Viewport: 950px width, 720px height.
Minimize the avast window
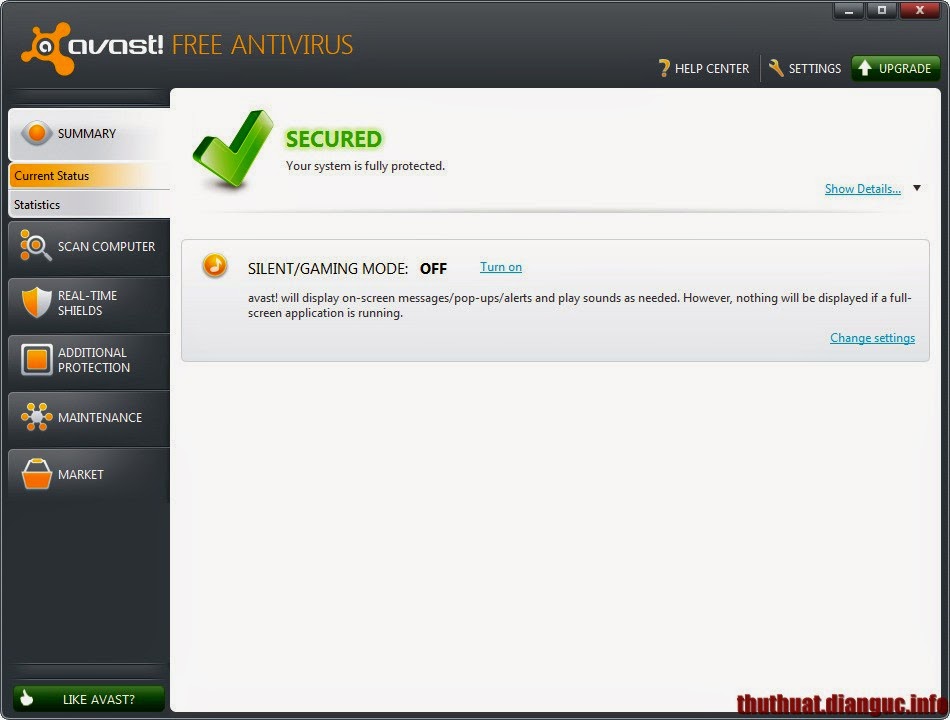(849, 10)
